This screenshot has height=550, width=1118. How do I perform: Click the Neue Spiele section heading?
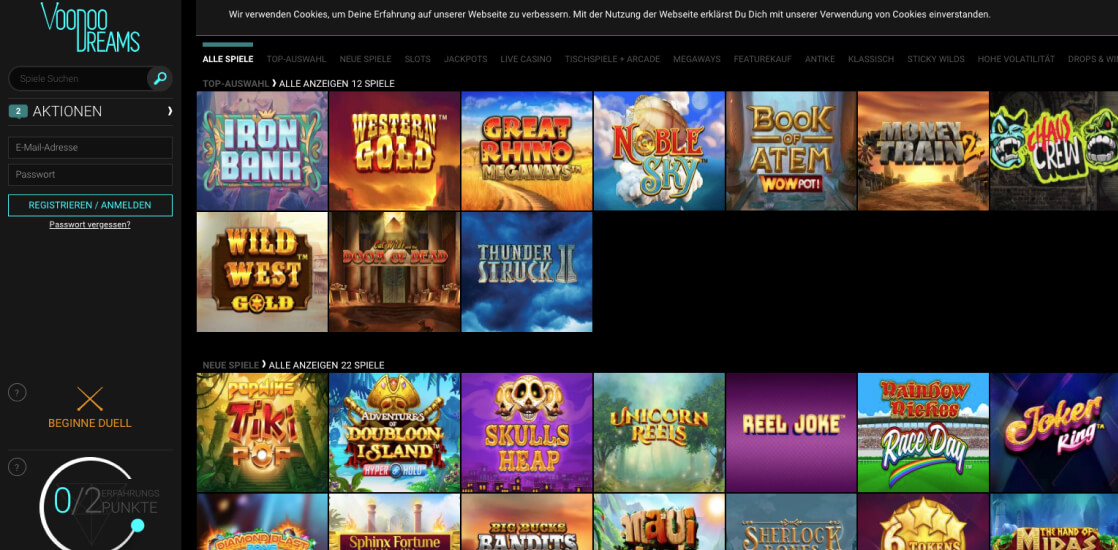[x=230, y=365]
